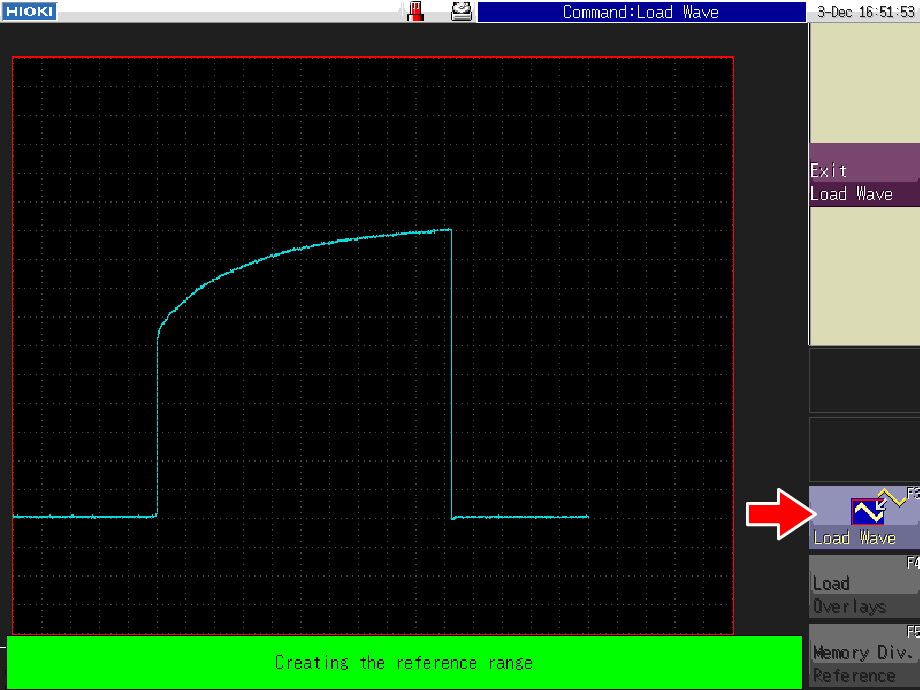Viewport: 920px width, 690px height.
Task: Click the HIOKI logo in the top bar
Action: point(29,12)
